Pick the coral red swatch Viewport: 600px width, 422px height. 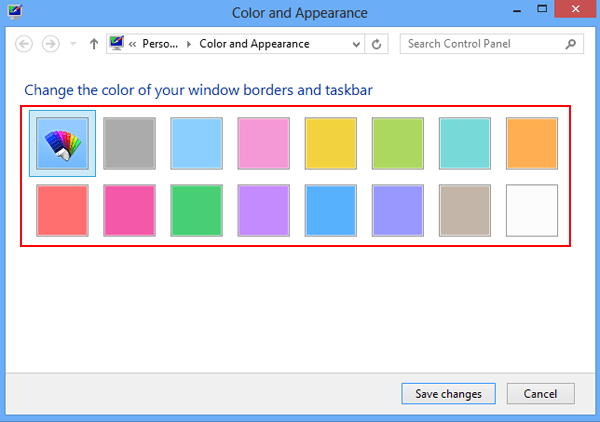pyautogui.click(x=62, y=210)
